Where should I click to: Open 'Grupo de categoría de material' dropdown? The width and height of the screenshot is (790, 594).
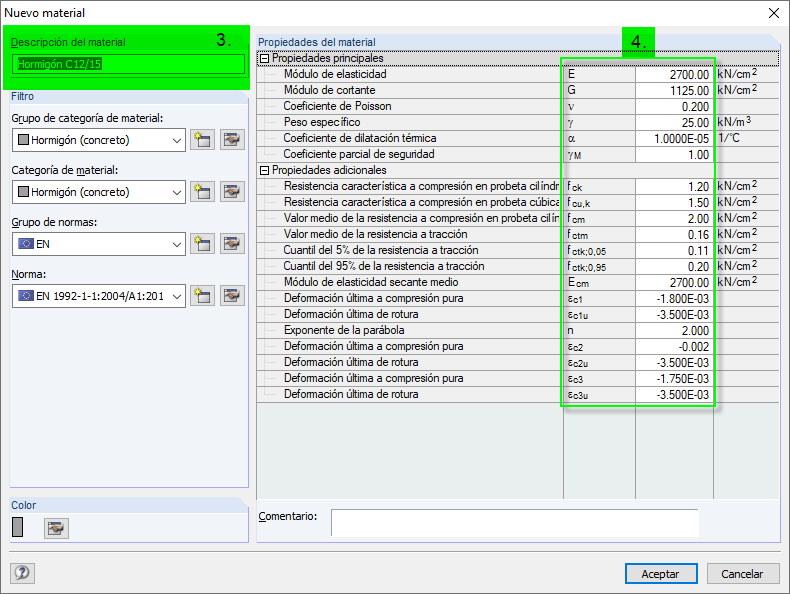[99, 140]
